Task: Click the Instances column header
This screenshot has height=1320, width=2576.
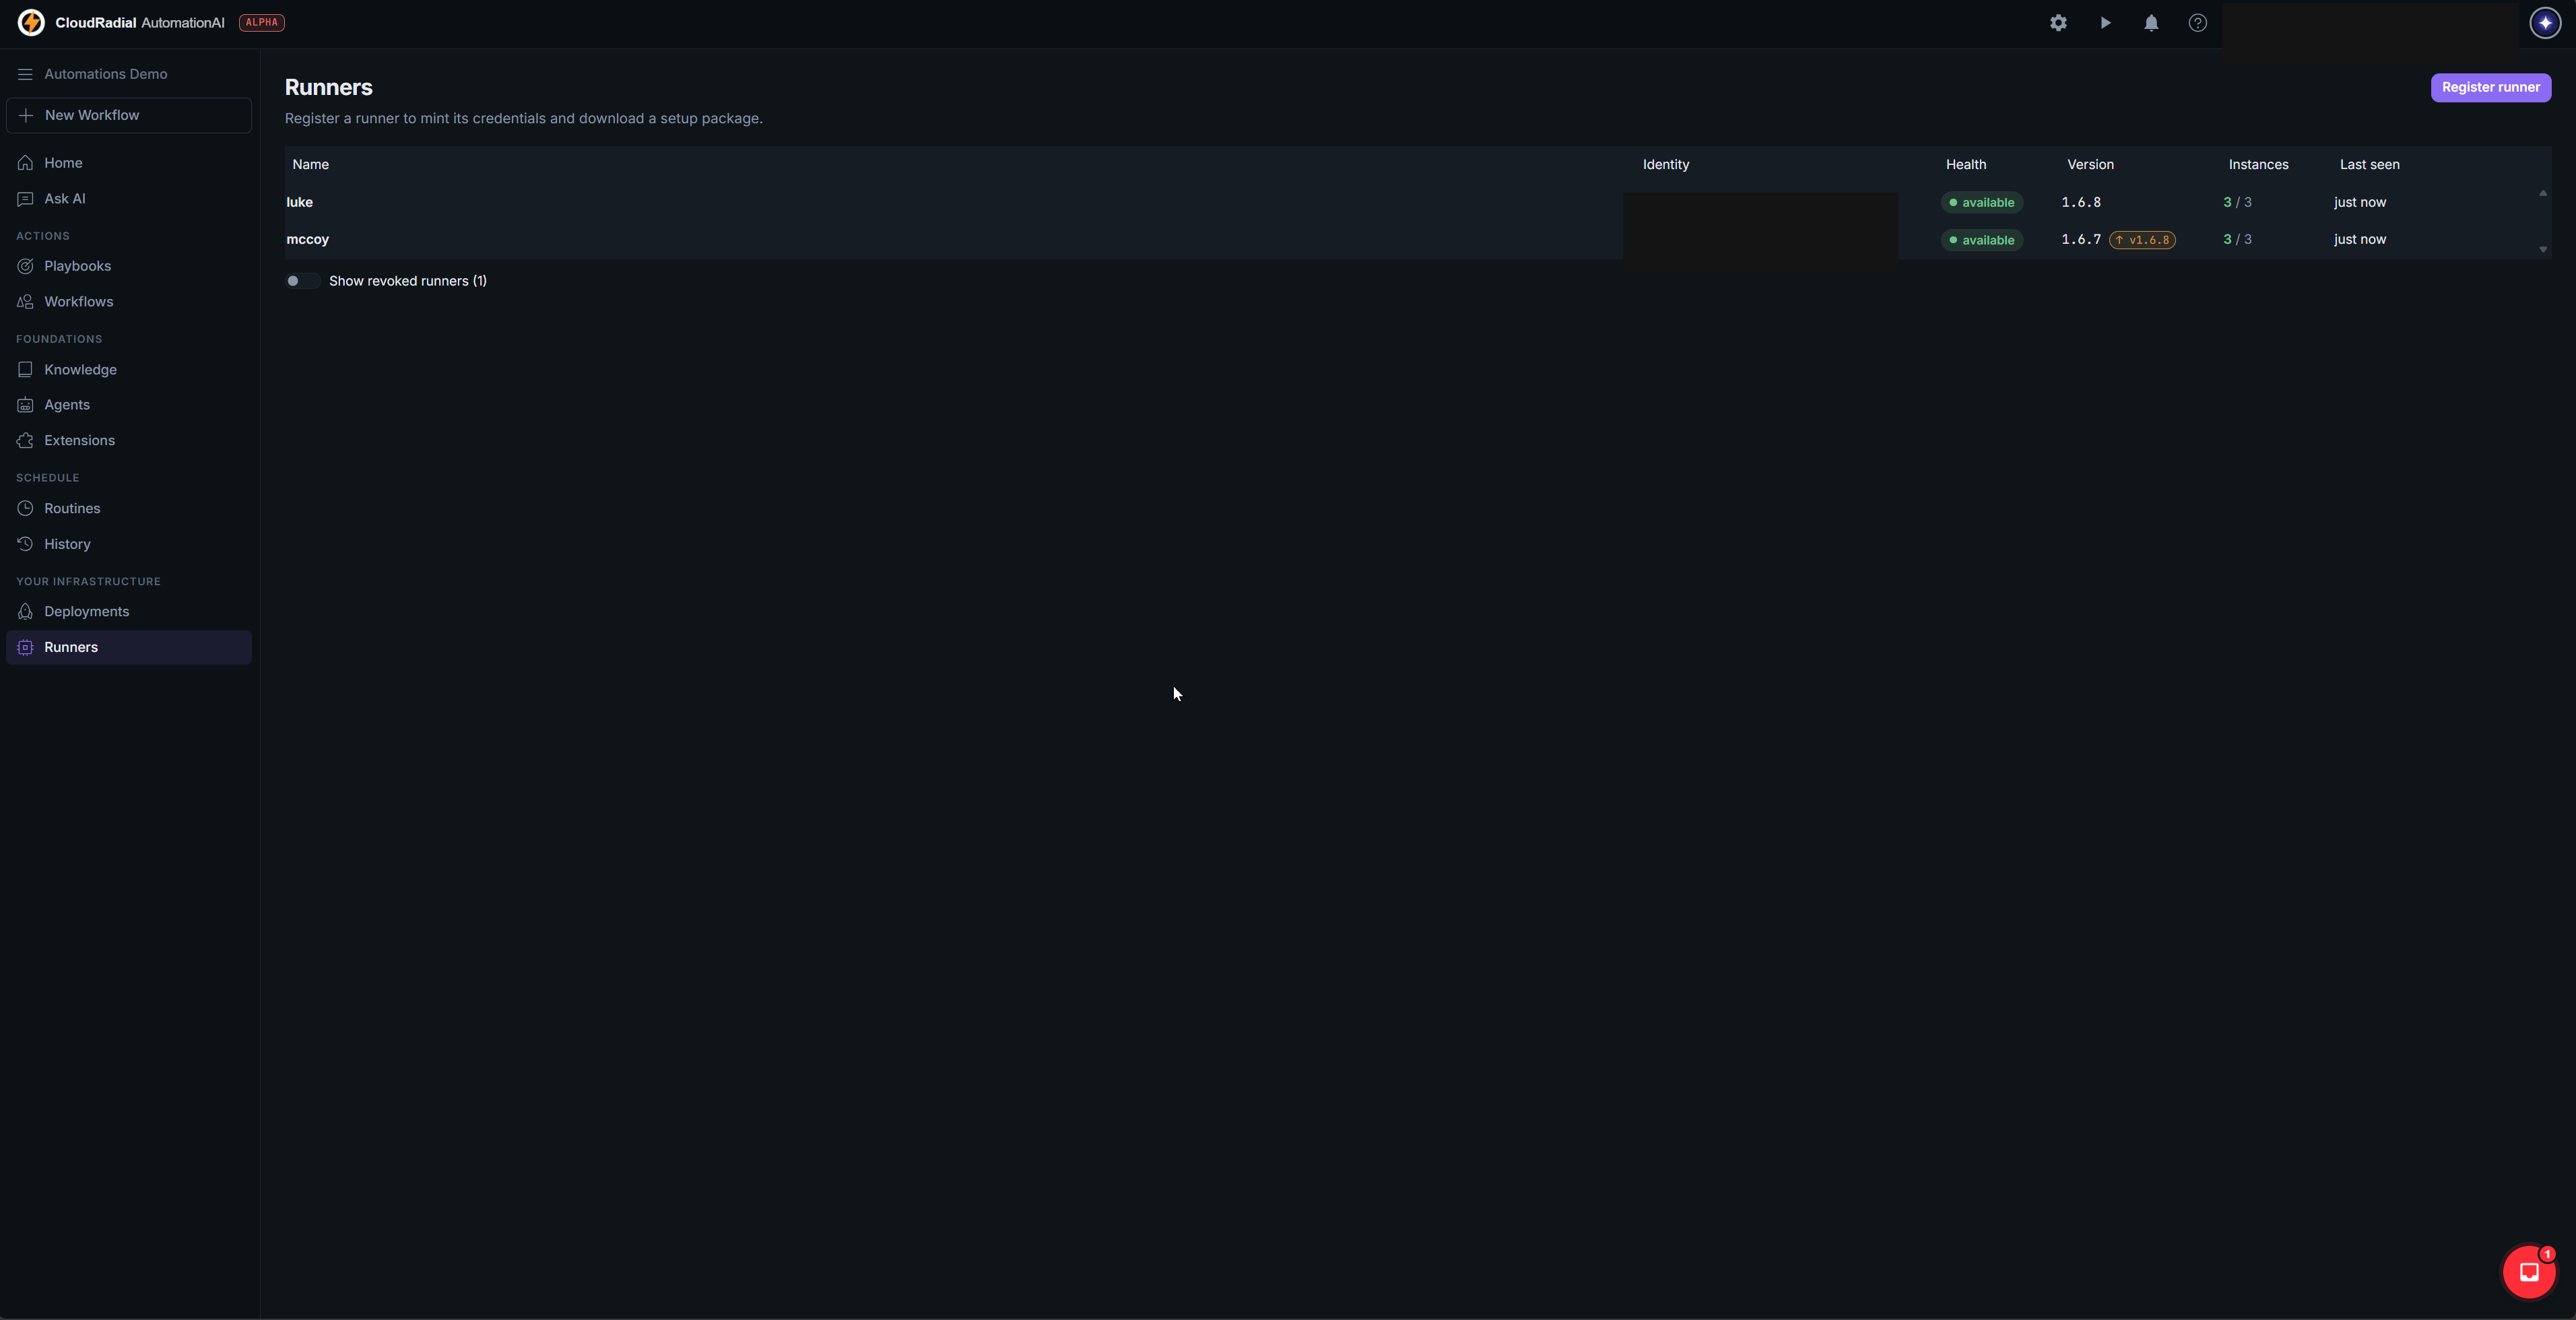Action: point(2258,165)
